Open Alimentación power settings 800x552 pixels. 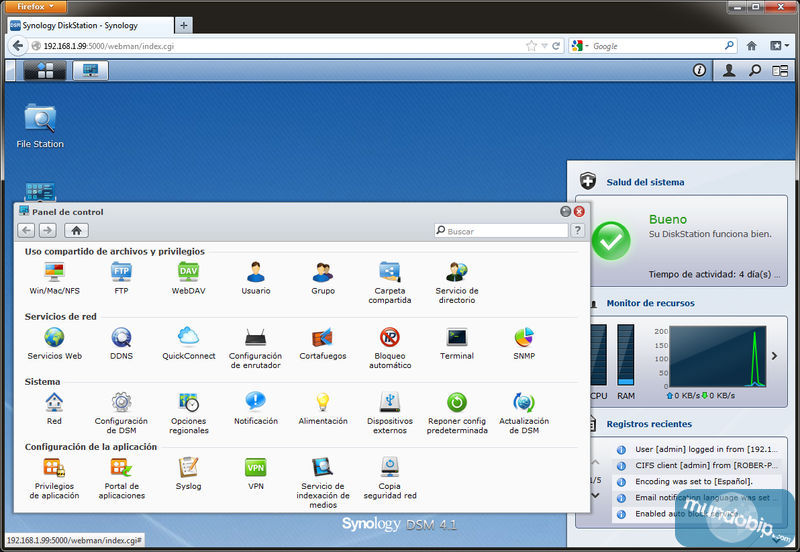click(323, 408)
